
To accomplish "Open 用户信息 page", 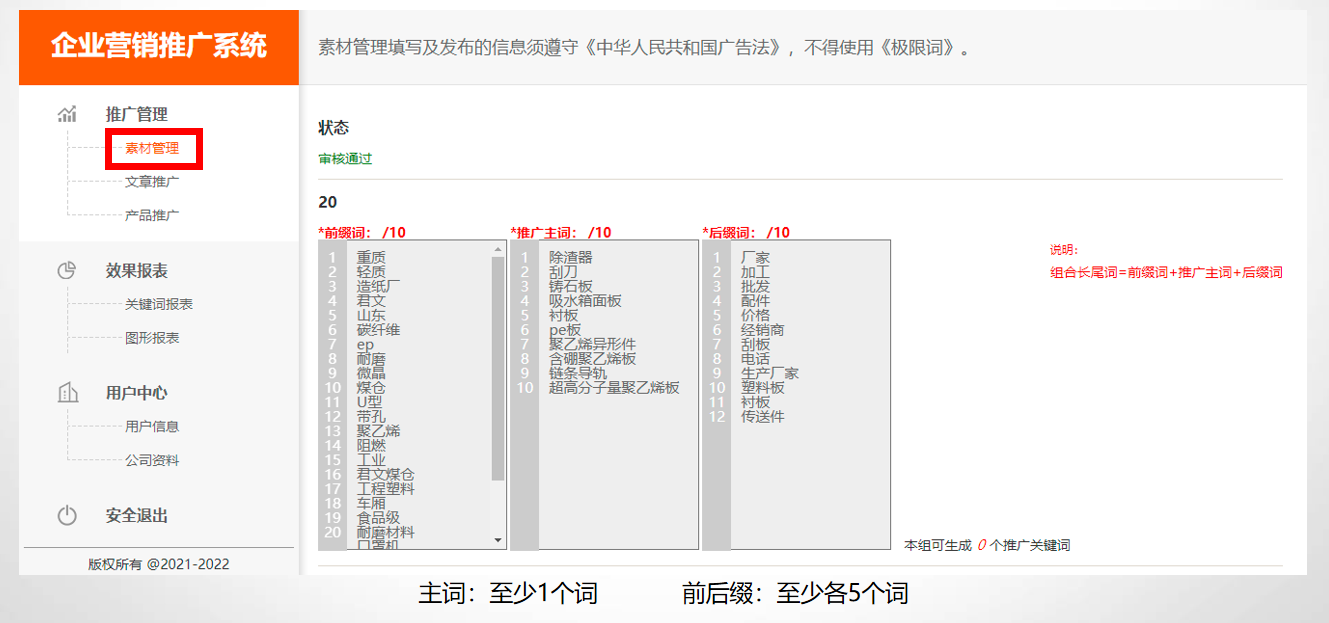I will point(152,426).
